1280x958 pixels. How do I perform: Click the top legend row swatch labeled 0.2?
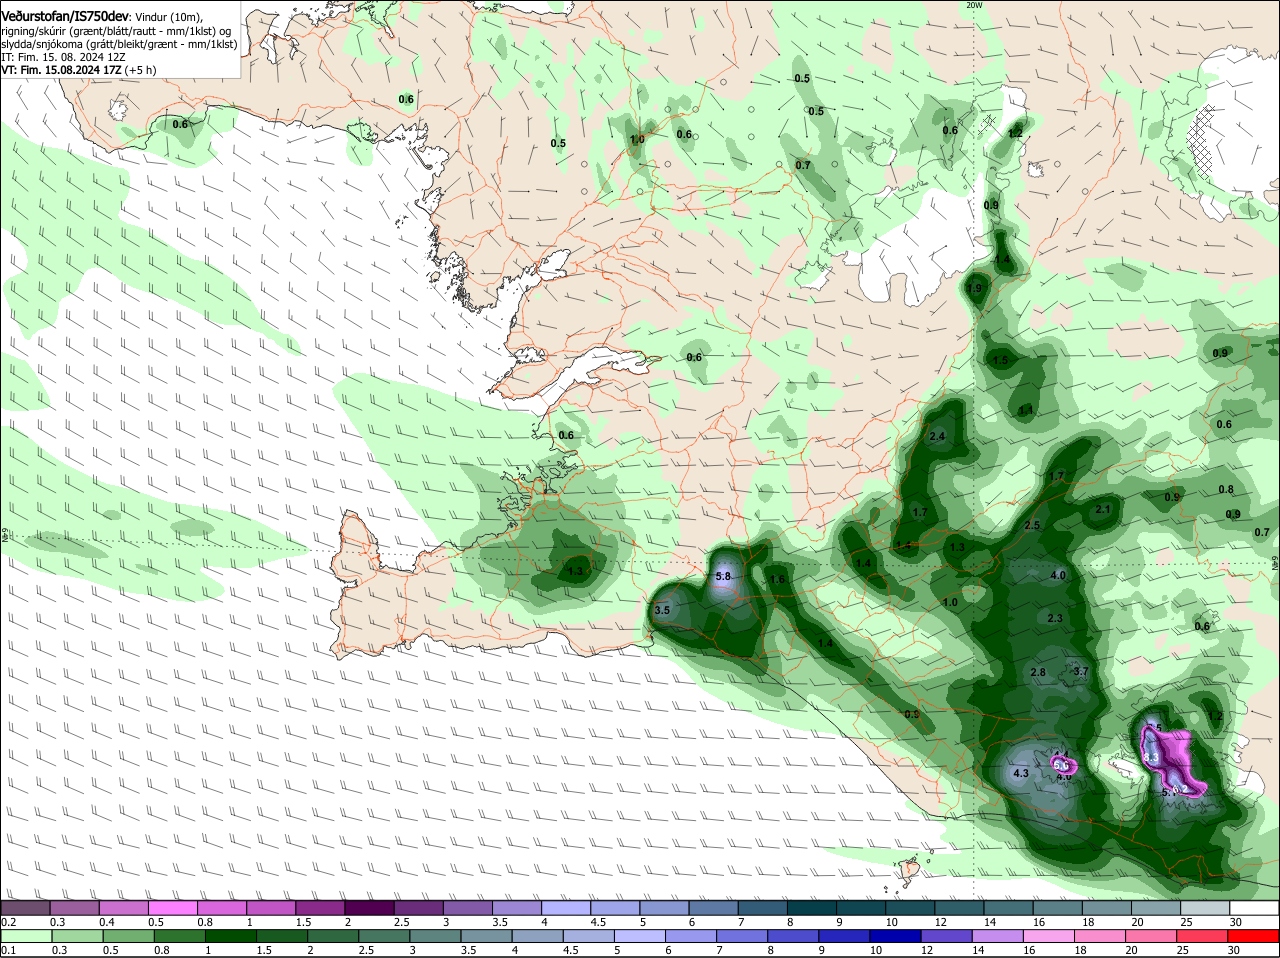tap(25, 908)
